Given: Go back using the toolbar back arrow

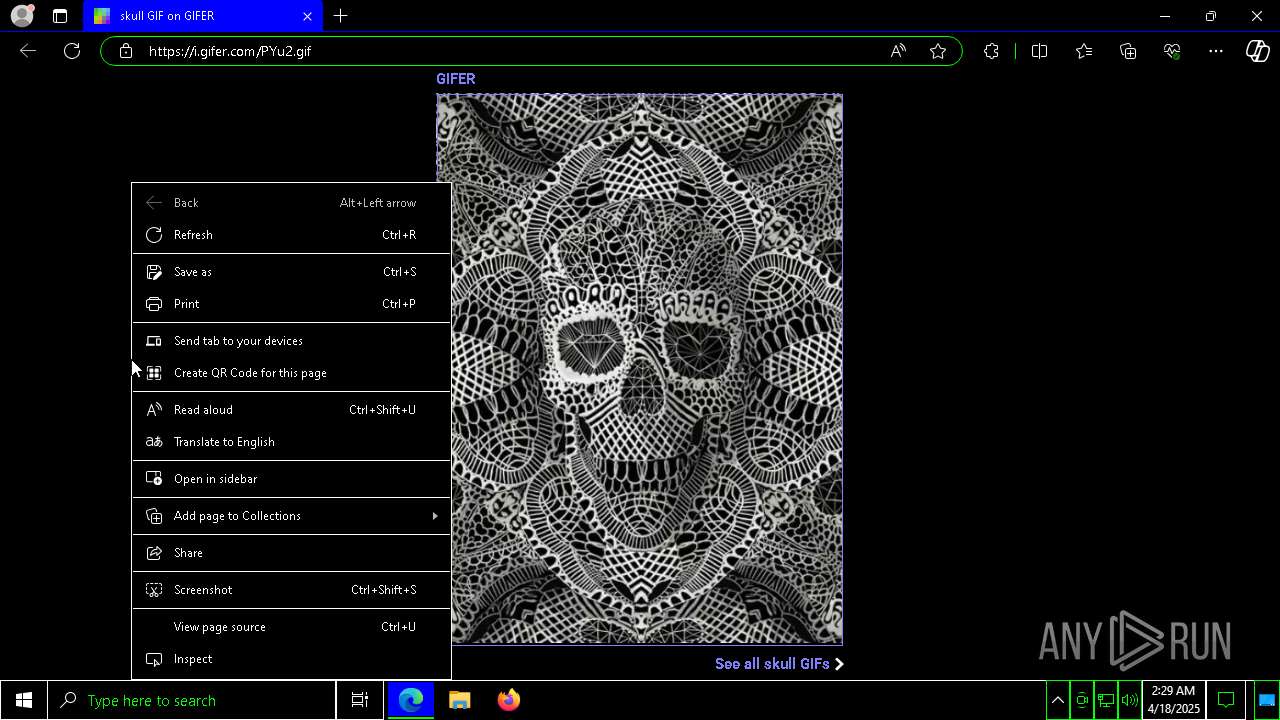Looking at the screenshot, I should [x=28, y=51].
